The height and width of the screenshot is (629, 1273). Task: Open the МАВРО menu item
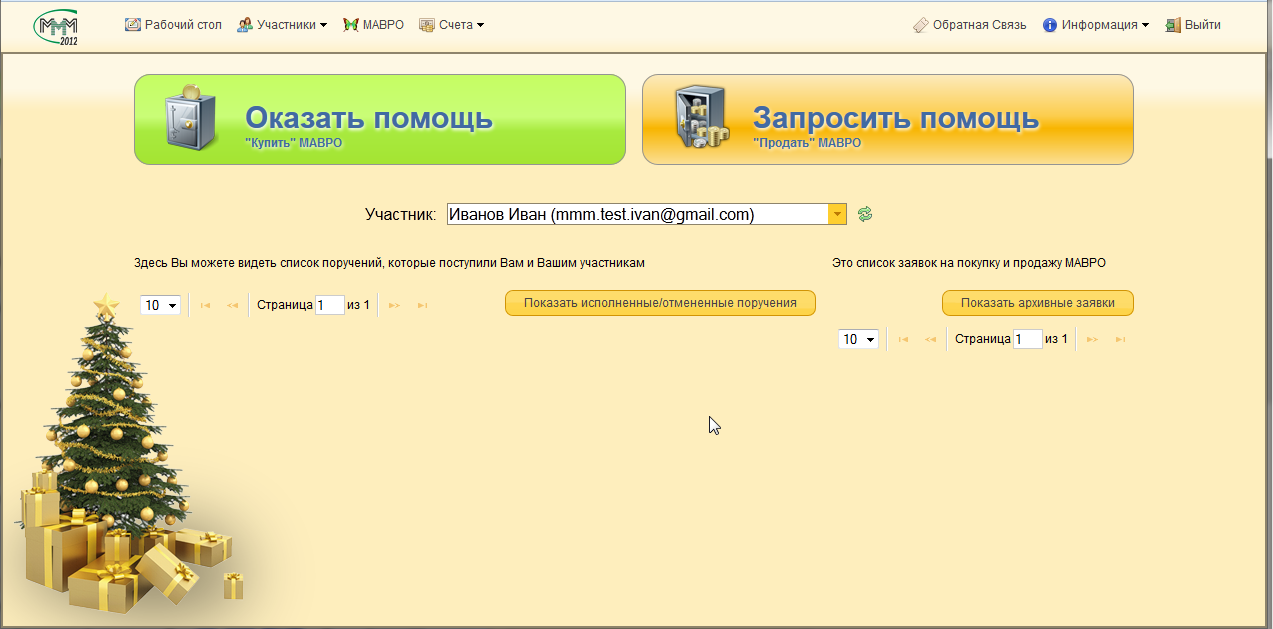pos(373,25)
